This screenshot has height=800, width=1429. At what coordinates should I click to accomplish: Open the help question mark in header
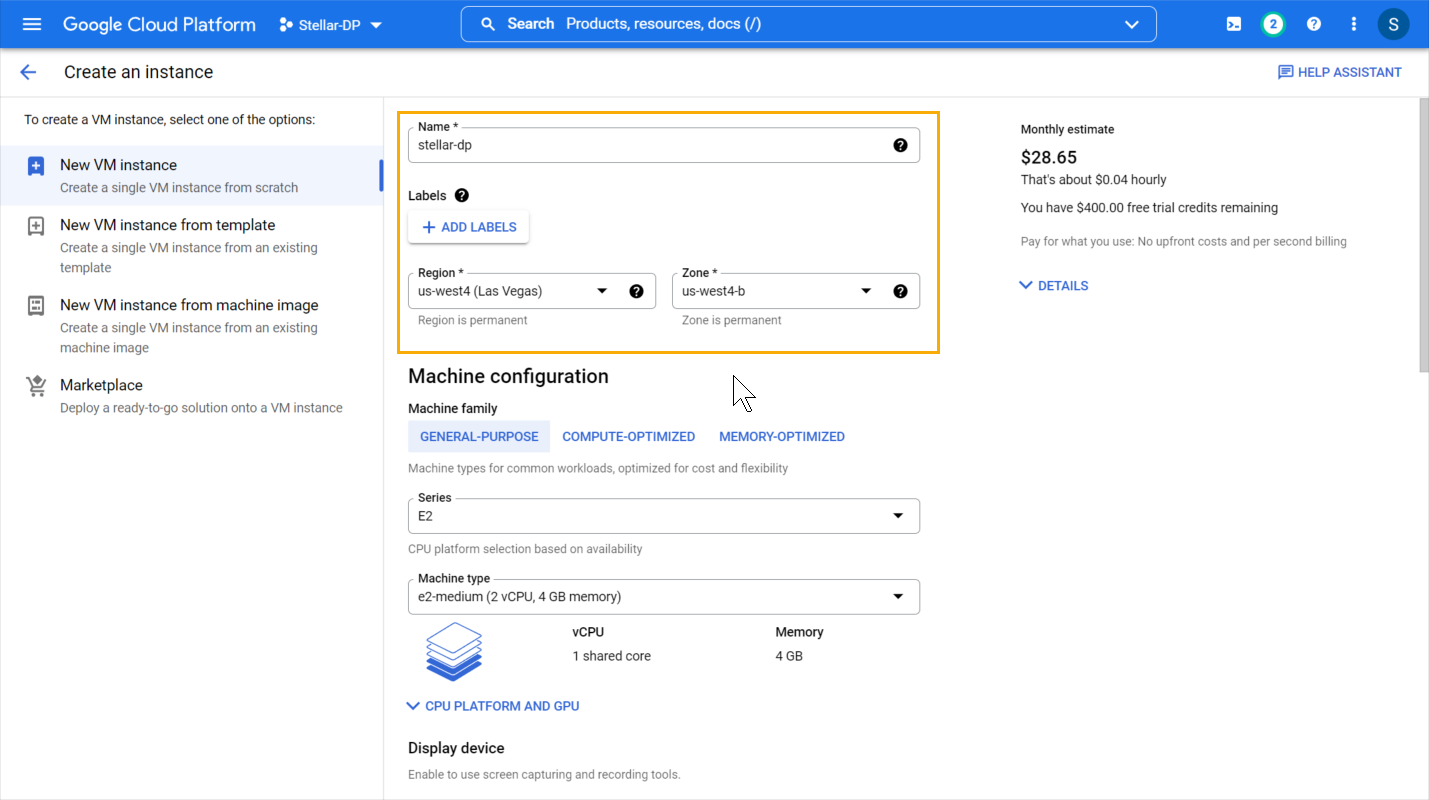[x=1314, y=24]
